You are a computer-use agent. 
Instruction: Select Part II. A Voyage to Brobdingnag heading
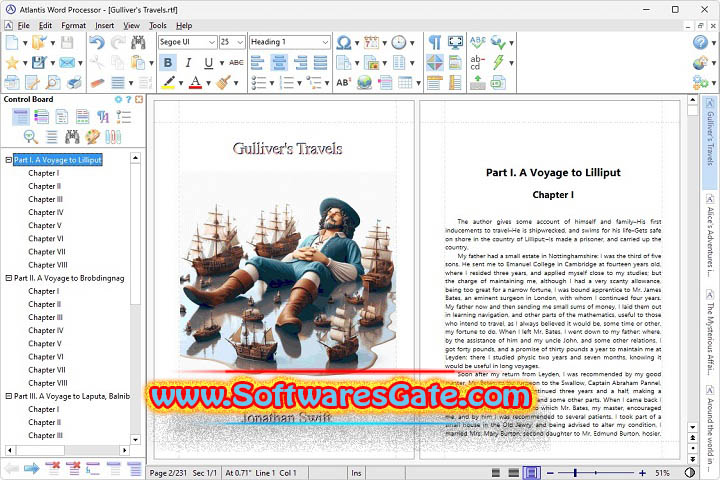[69, 278]
